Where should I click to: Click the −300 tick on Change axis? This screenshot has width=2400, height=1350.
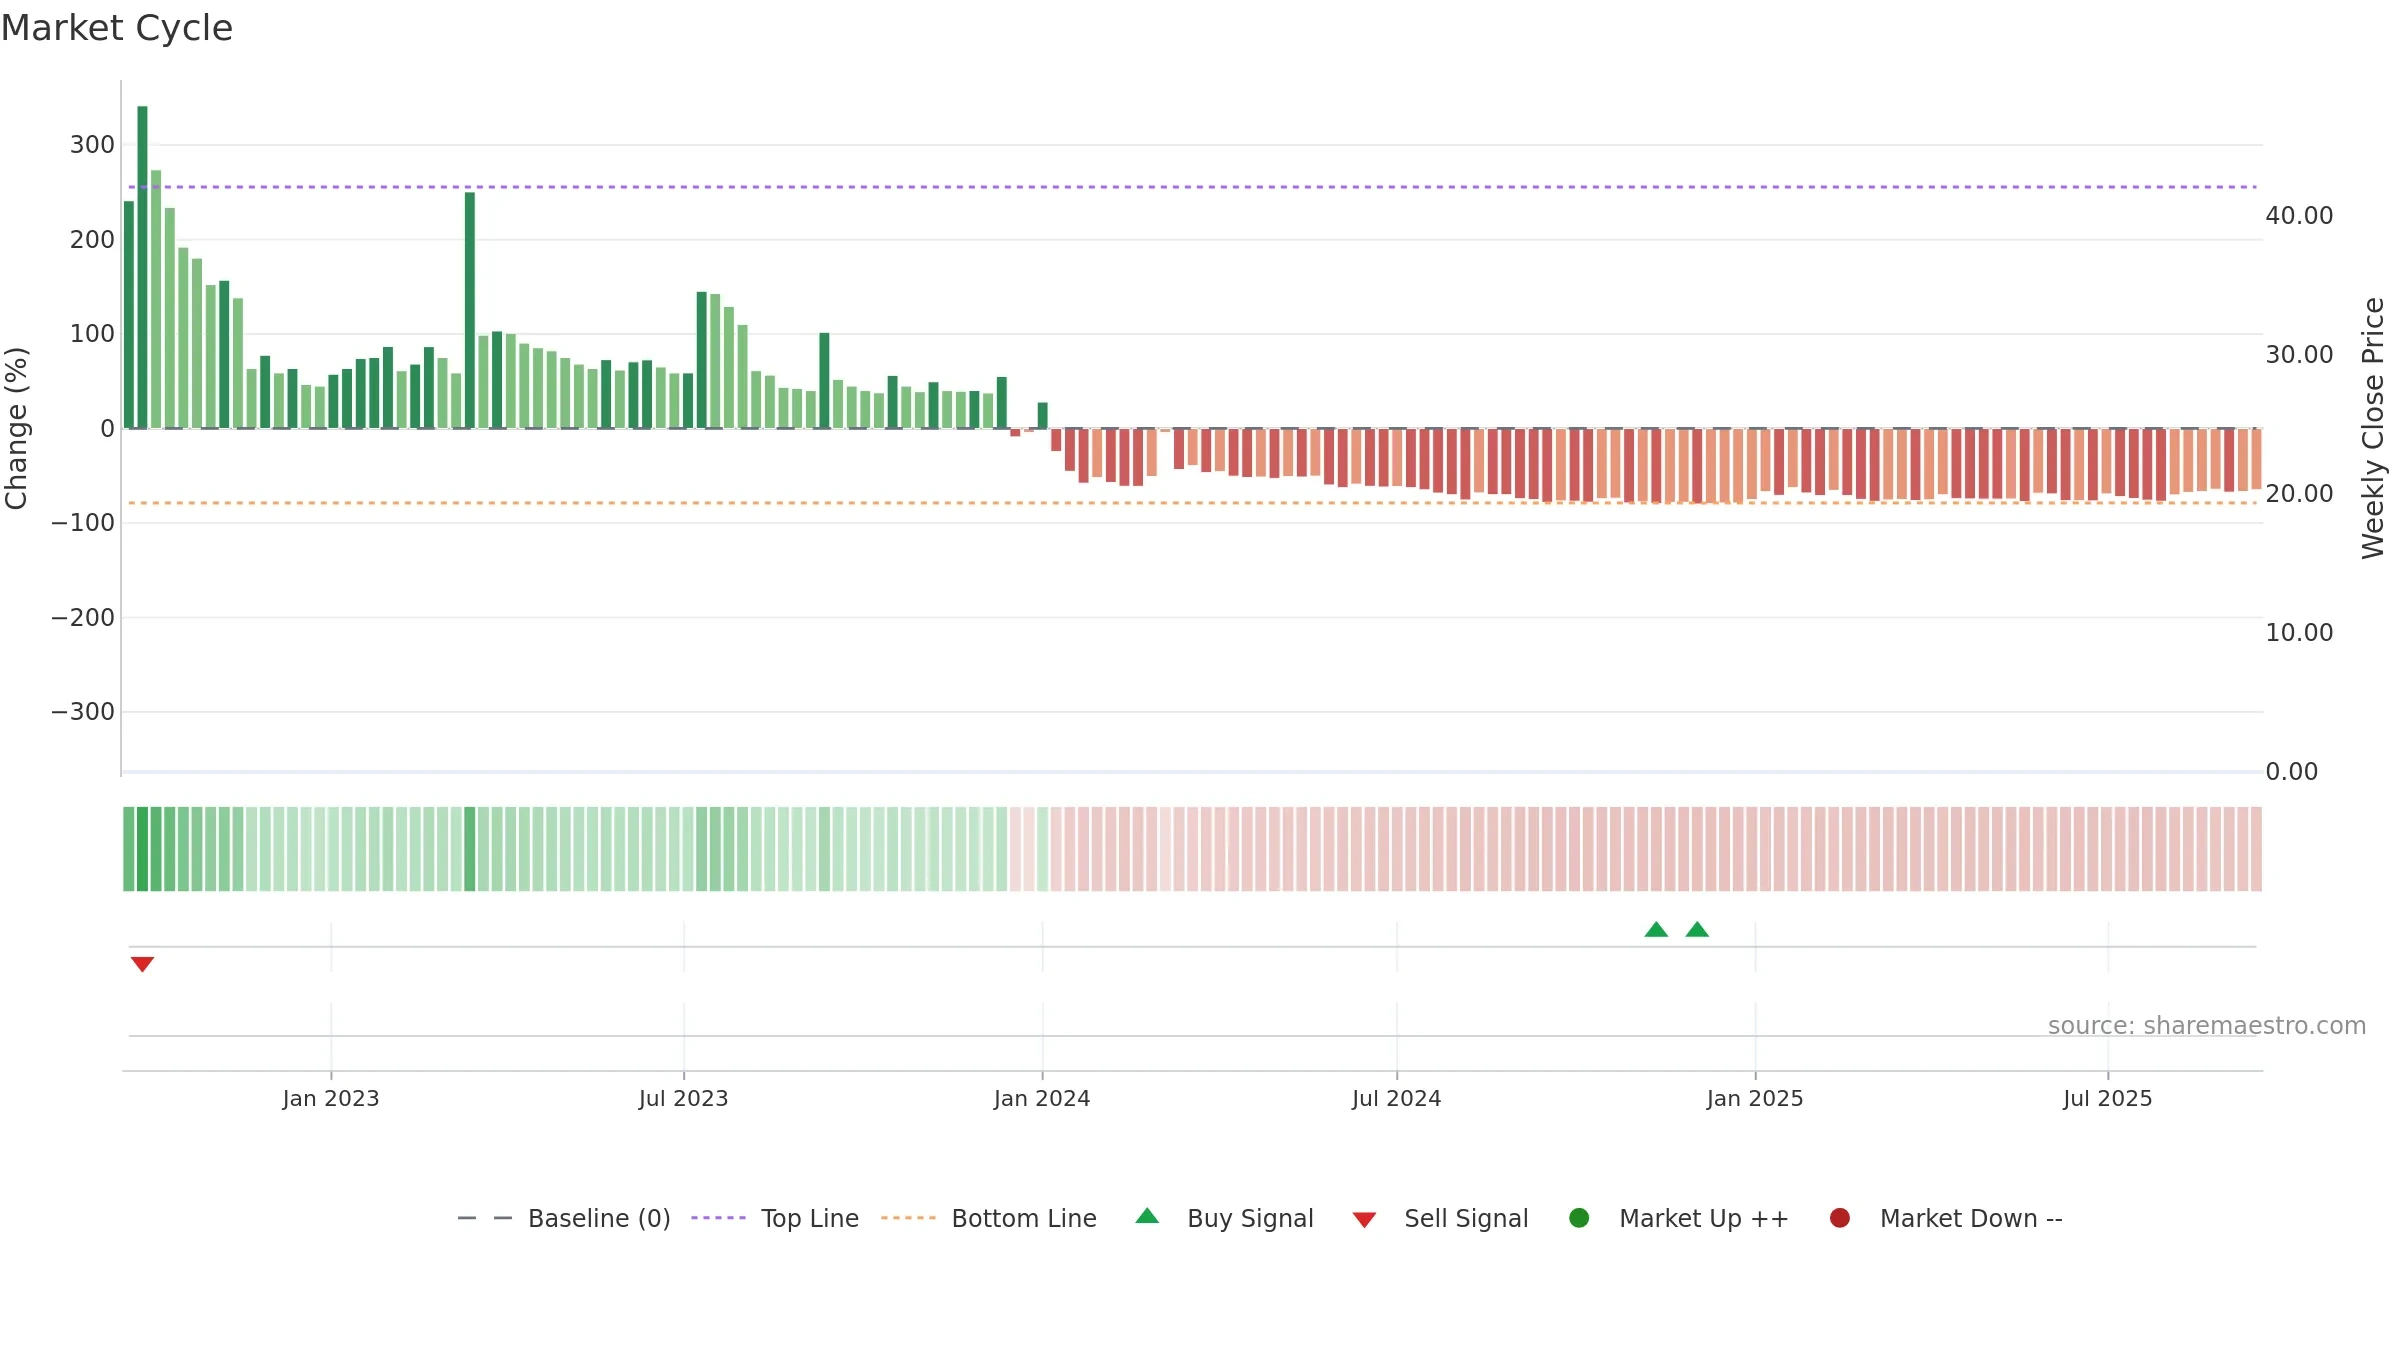(83, 712)
